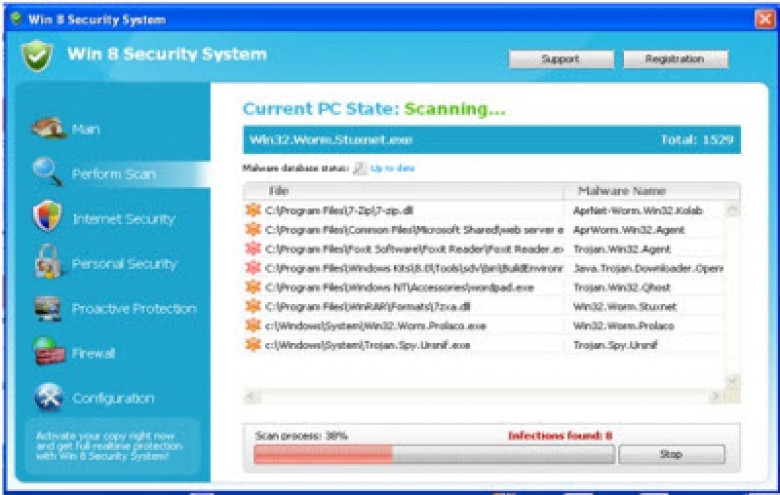
Task: Select the Win32.Worm.Stuxnet malware name cell
Action: coord(625,306)
